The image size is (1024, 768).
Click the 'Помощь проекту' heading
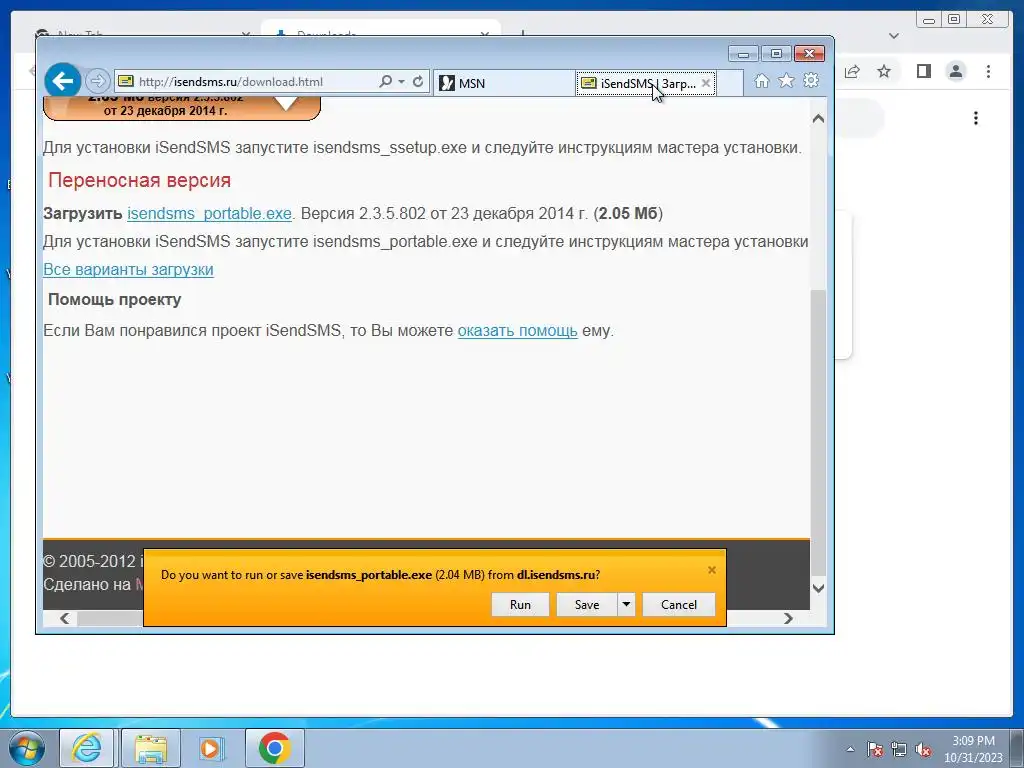114,300
